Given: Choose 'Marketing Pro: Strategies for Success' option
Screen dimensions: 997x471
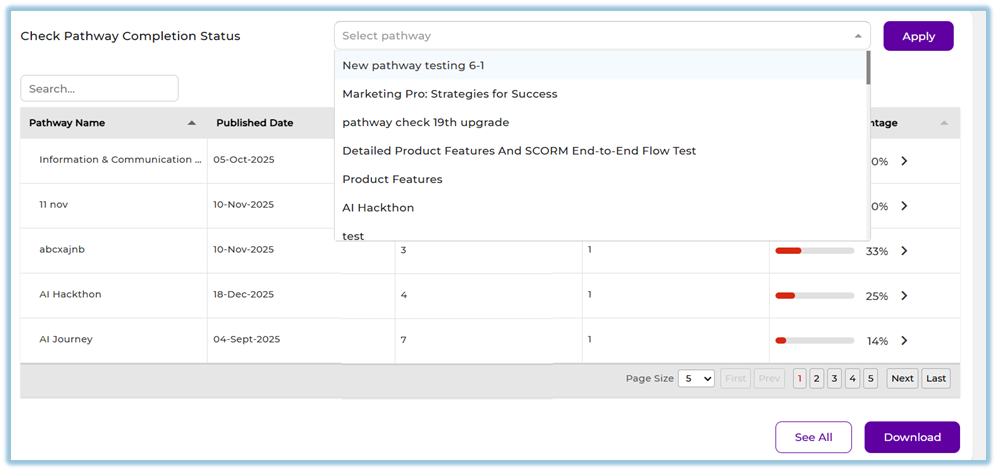Looking at the screenshot, I should (449, 94).
